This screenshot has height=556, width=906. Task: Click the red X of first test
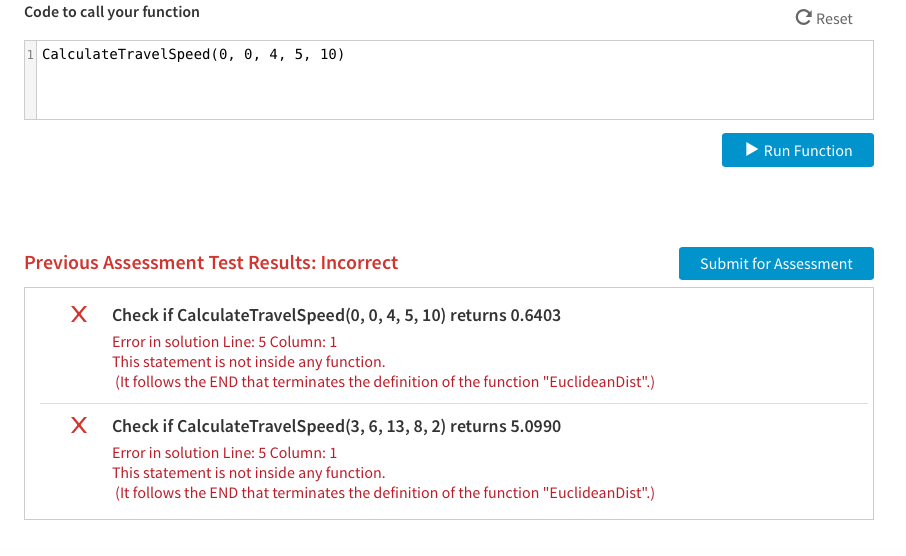point(79,314)
